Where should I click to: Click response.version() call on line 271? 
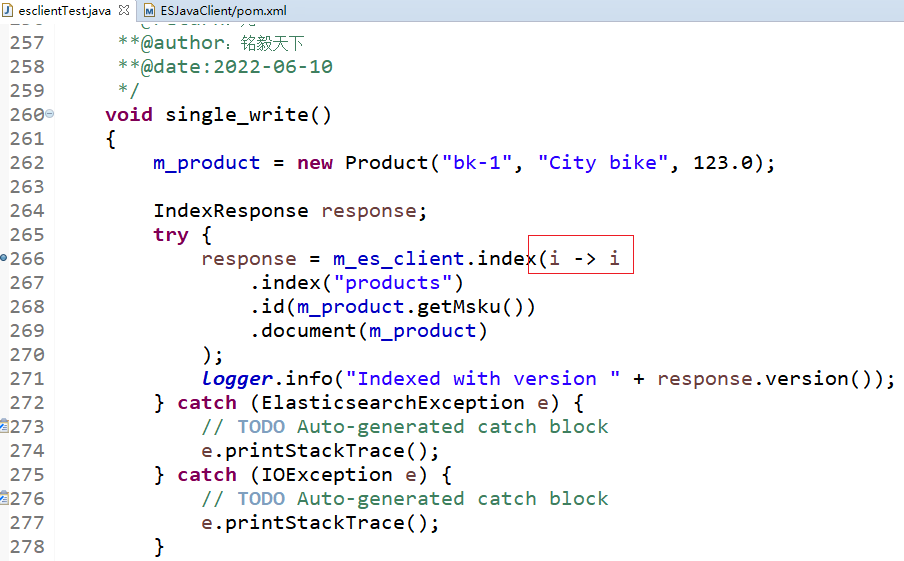770,379
